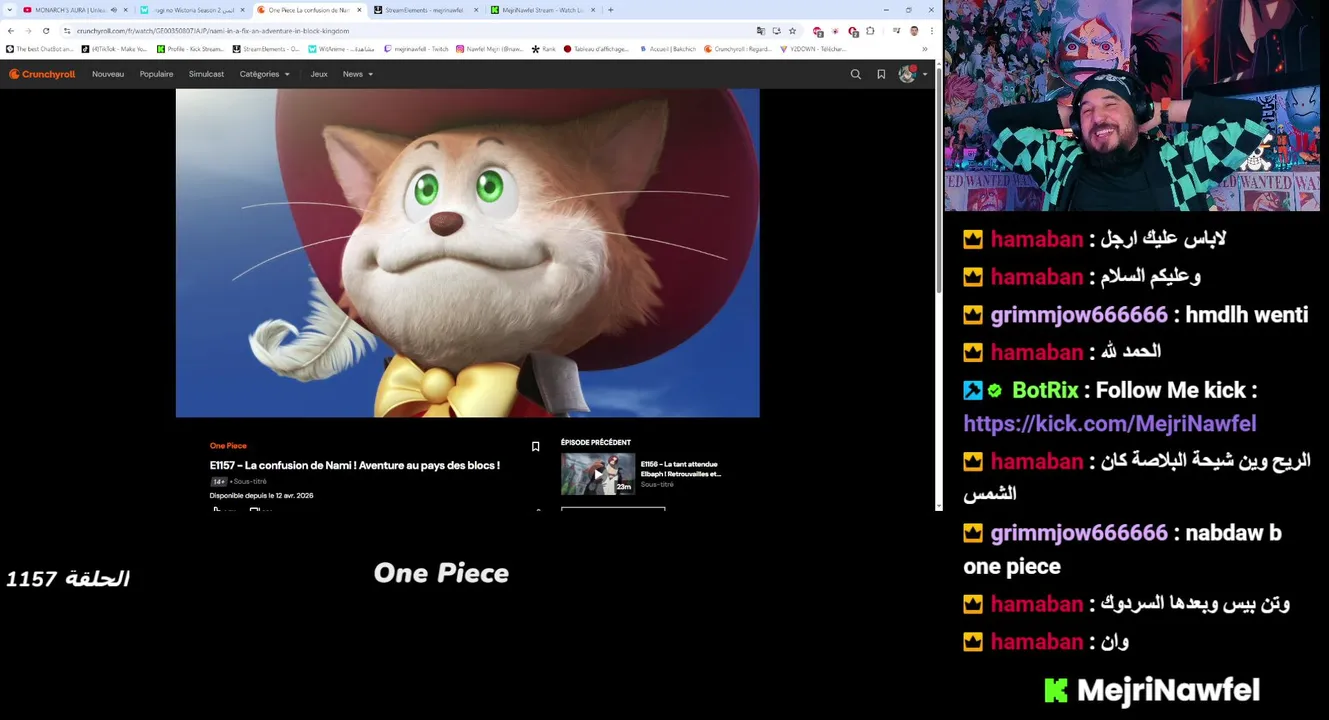Show more bookmarks chevron

click(924, 49)
